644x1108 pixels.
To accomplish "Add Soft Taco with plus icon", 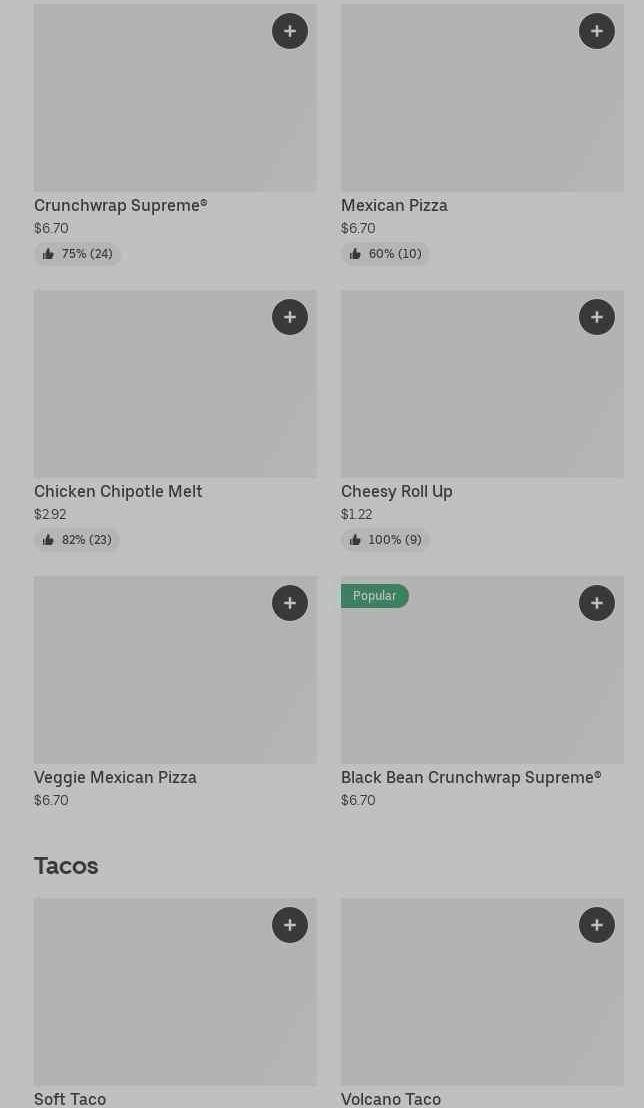I will (290, 925).
